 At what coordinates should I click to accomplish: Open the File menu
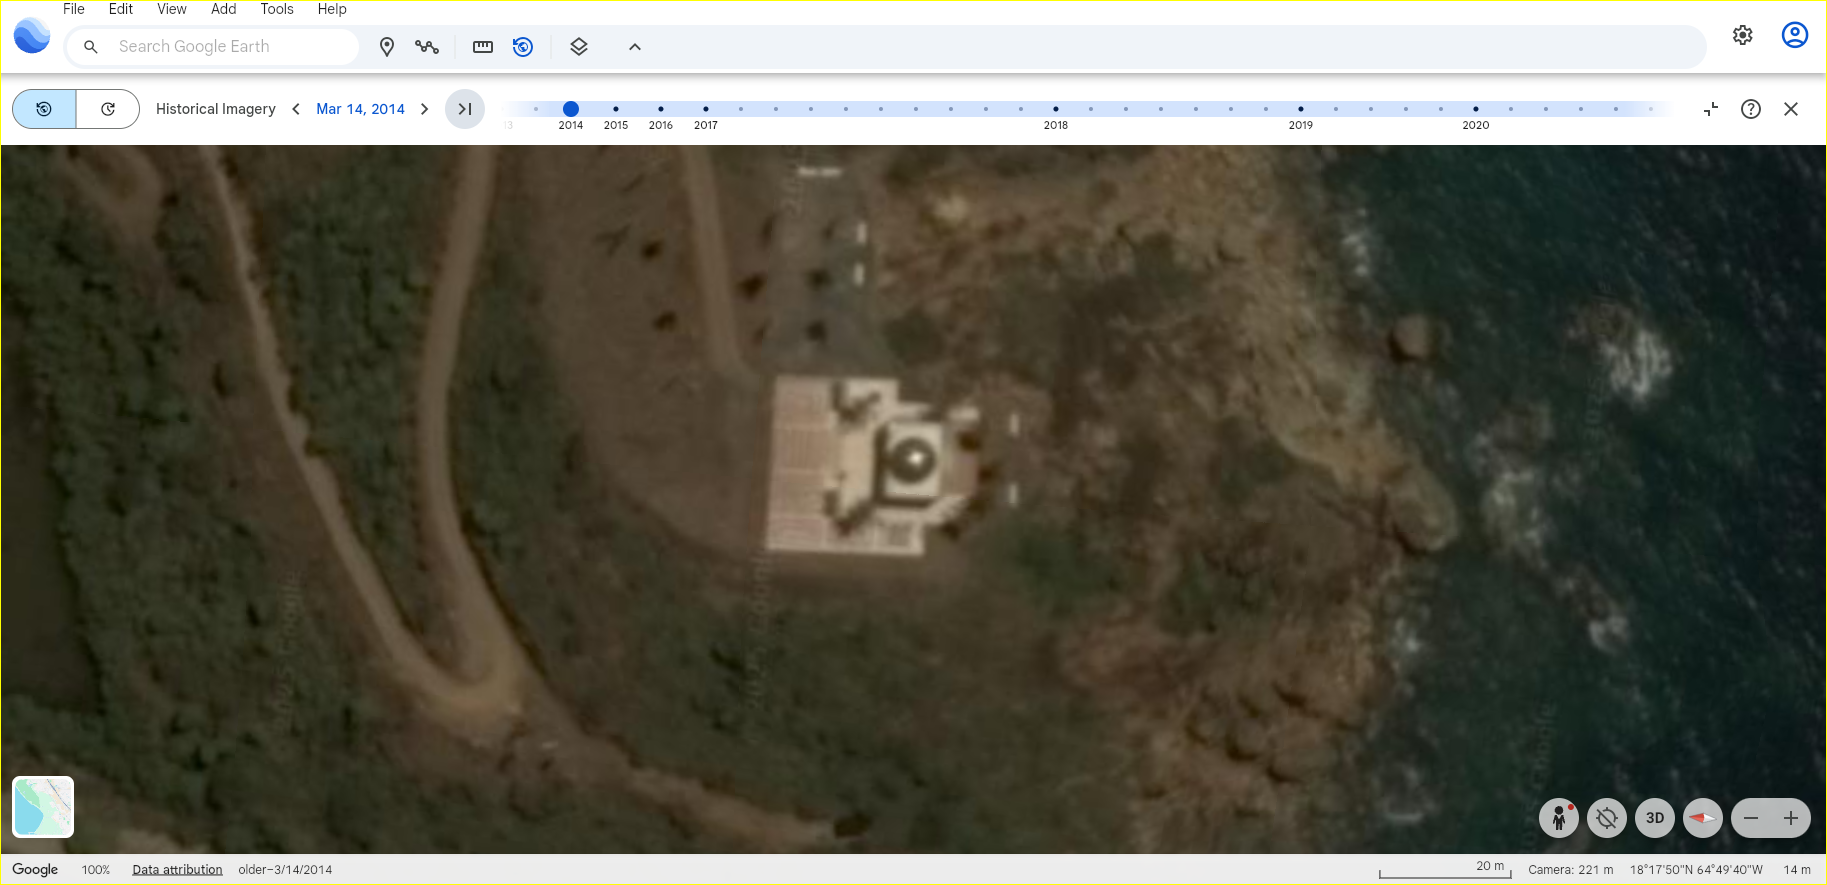[74, 9]
